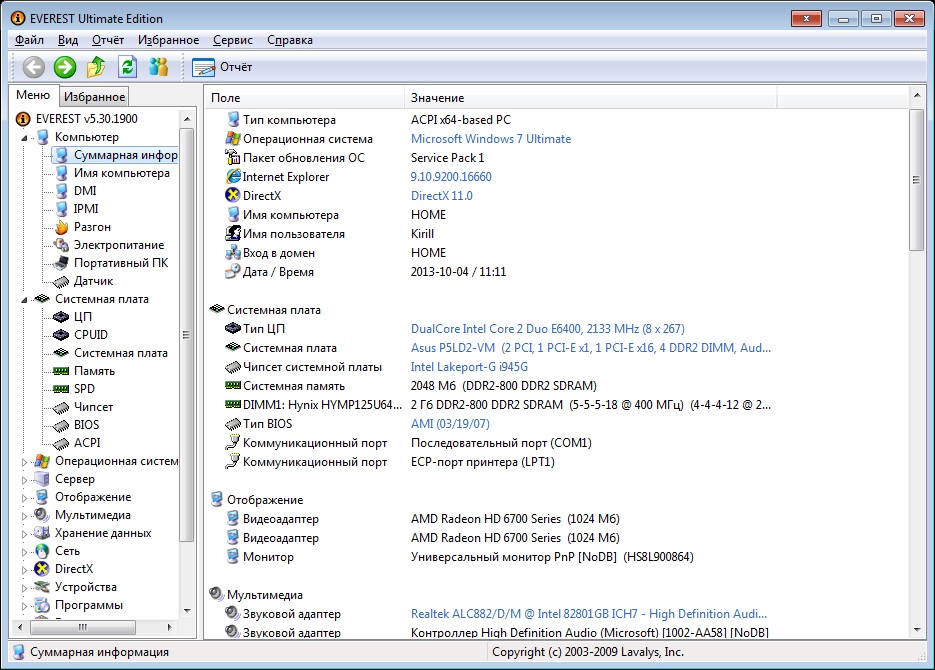935x670 pixels.
Task: Click the main panel vertical scrollbar
Action: [916, 180]
